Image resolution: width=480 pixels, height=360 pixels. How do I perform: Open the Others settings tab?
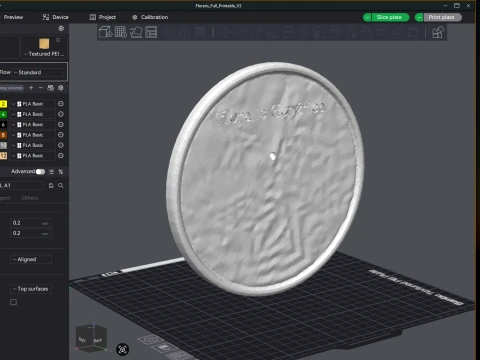click(x=30, y=198)
